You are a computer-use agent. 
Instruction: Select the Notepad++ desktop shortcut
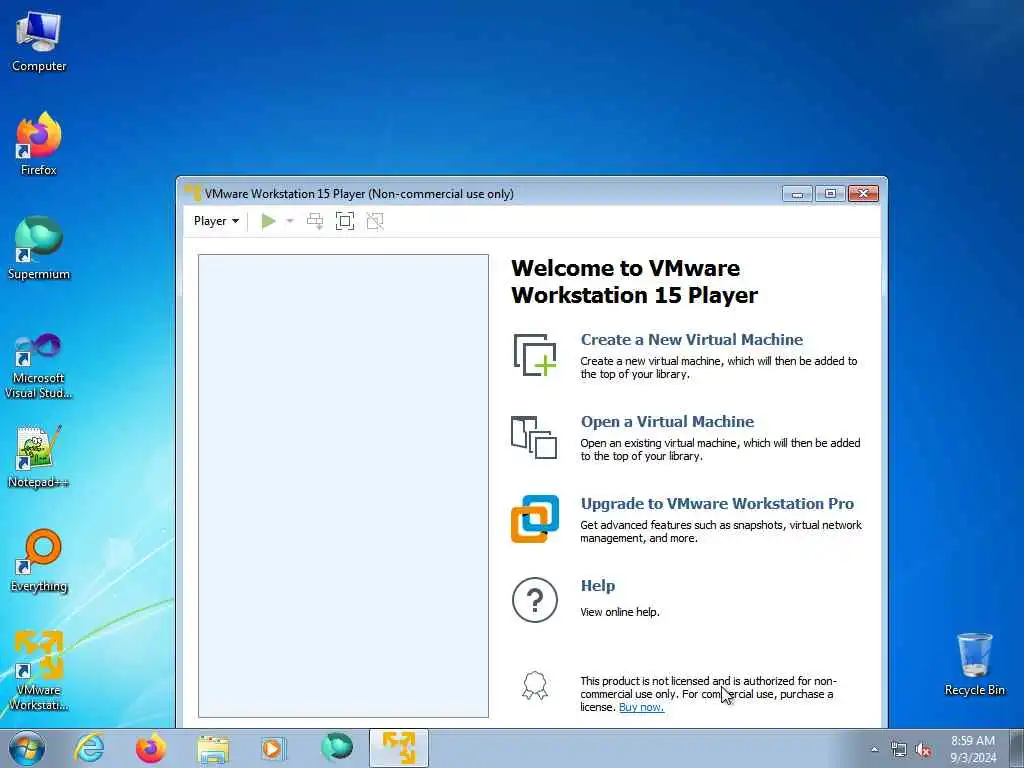(x=39, y=457)
